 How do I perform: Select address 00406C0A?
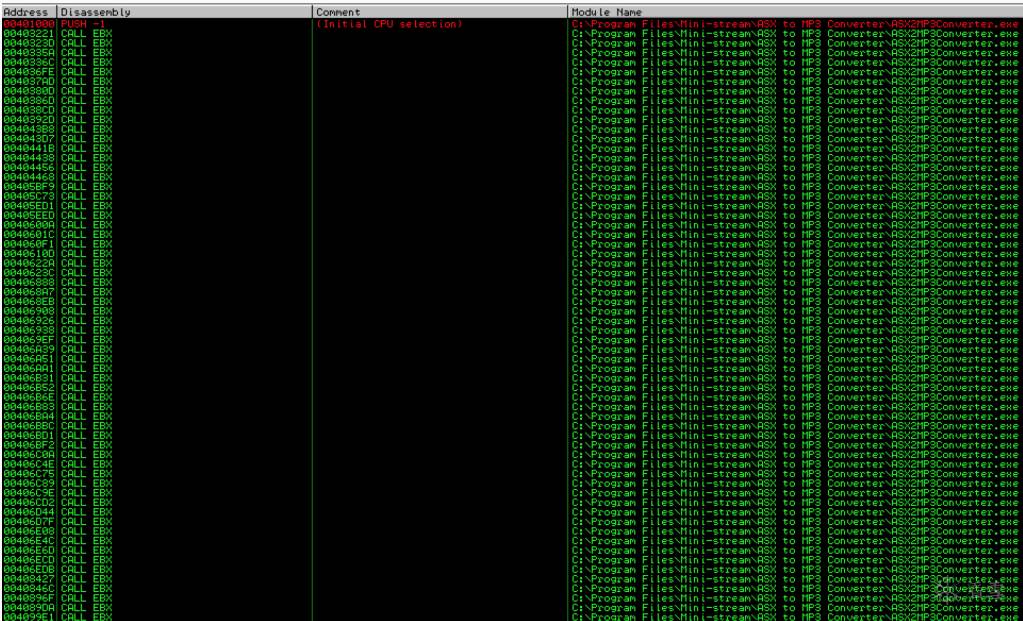pos(29,455)
